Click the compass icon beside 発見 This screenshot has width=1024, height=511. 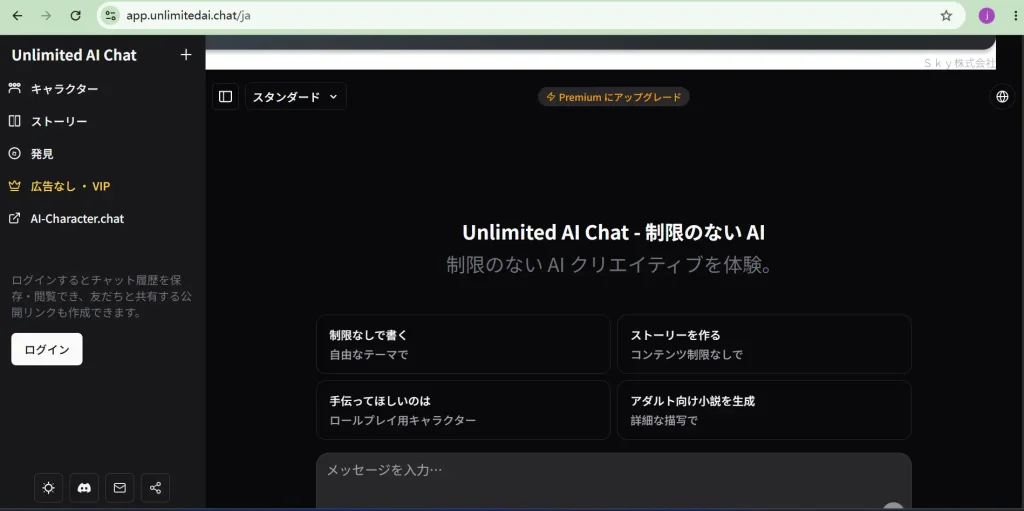14,154
